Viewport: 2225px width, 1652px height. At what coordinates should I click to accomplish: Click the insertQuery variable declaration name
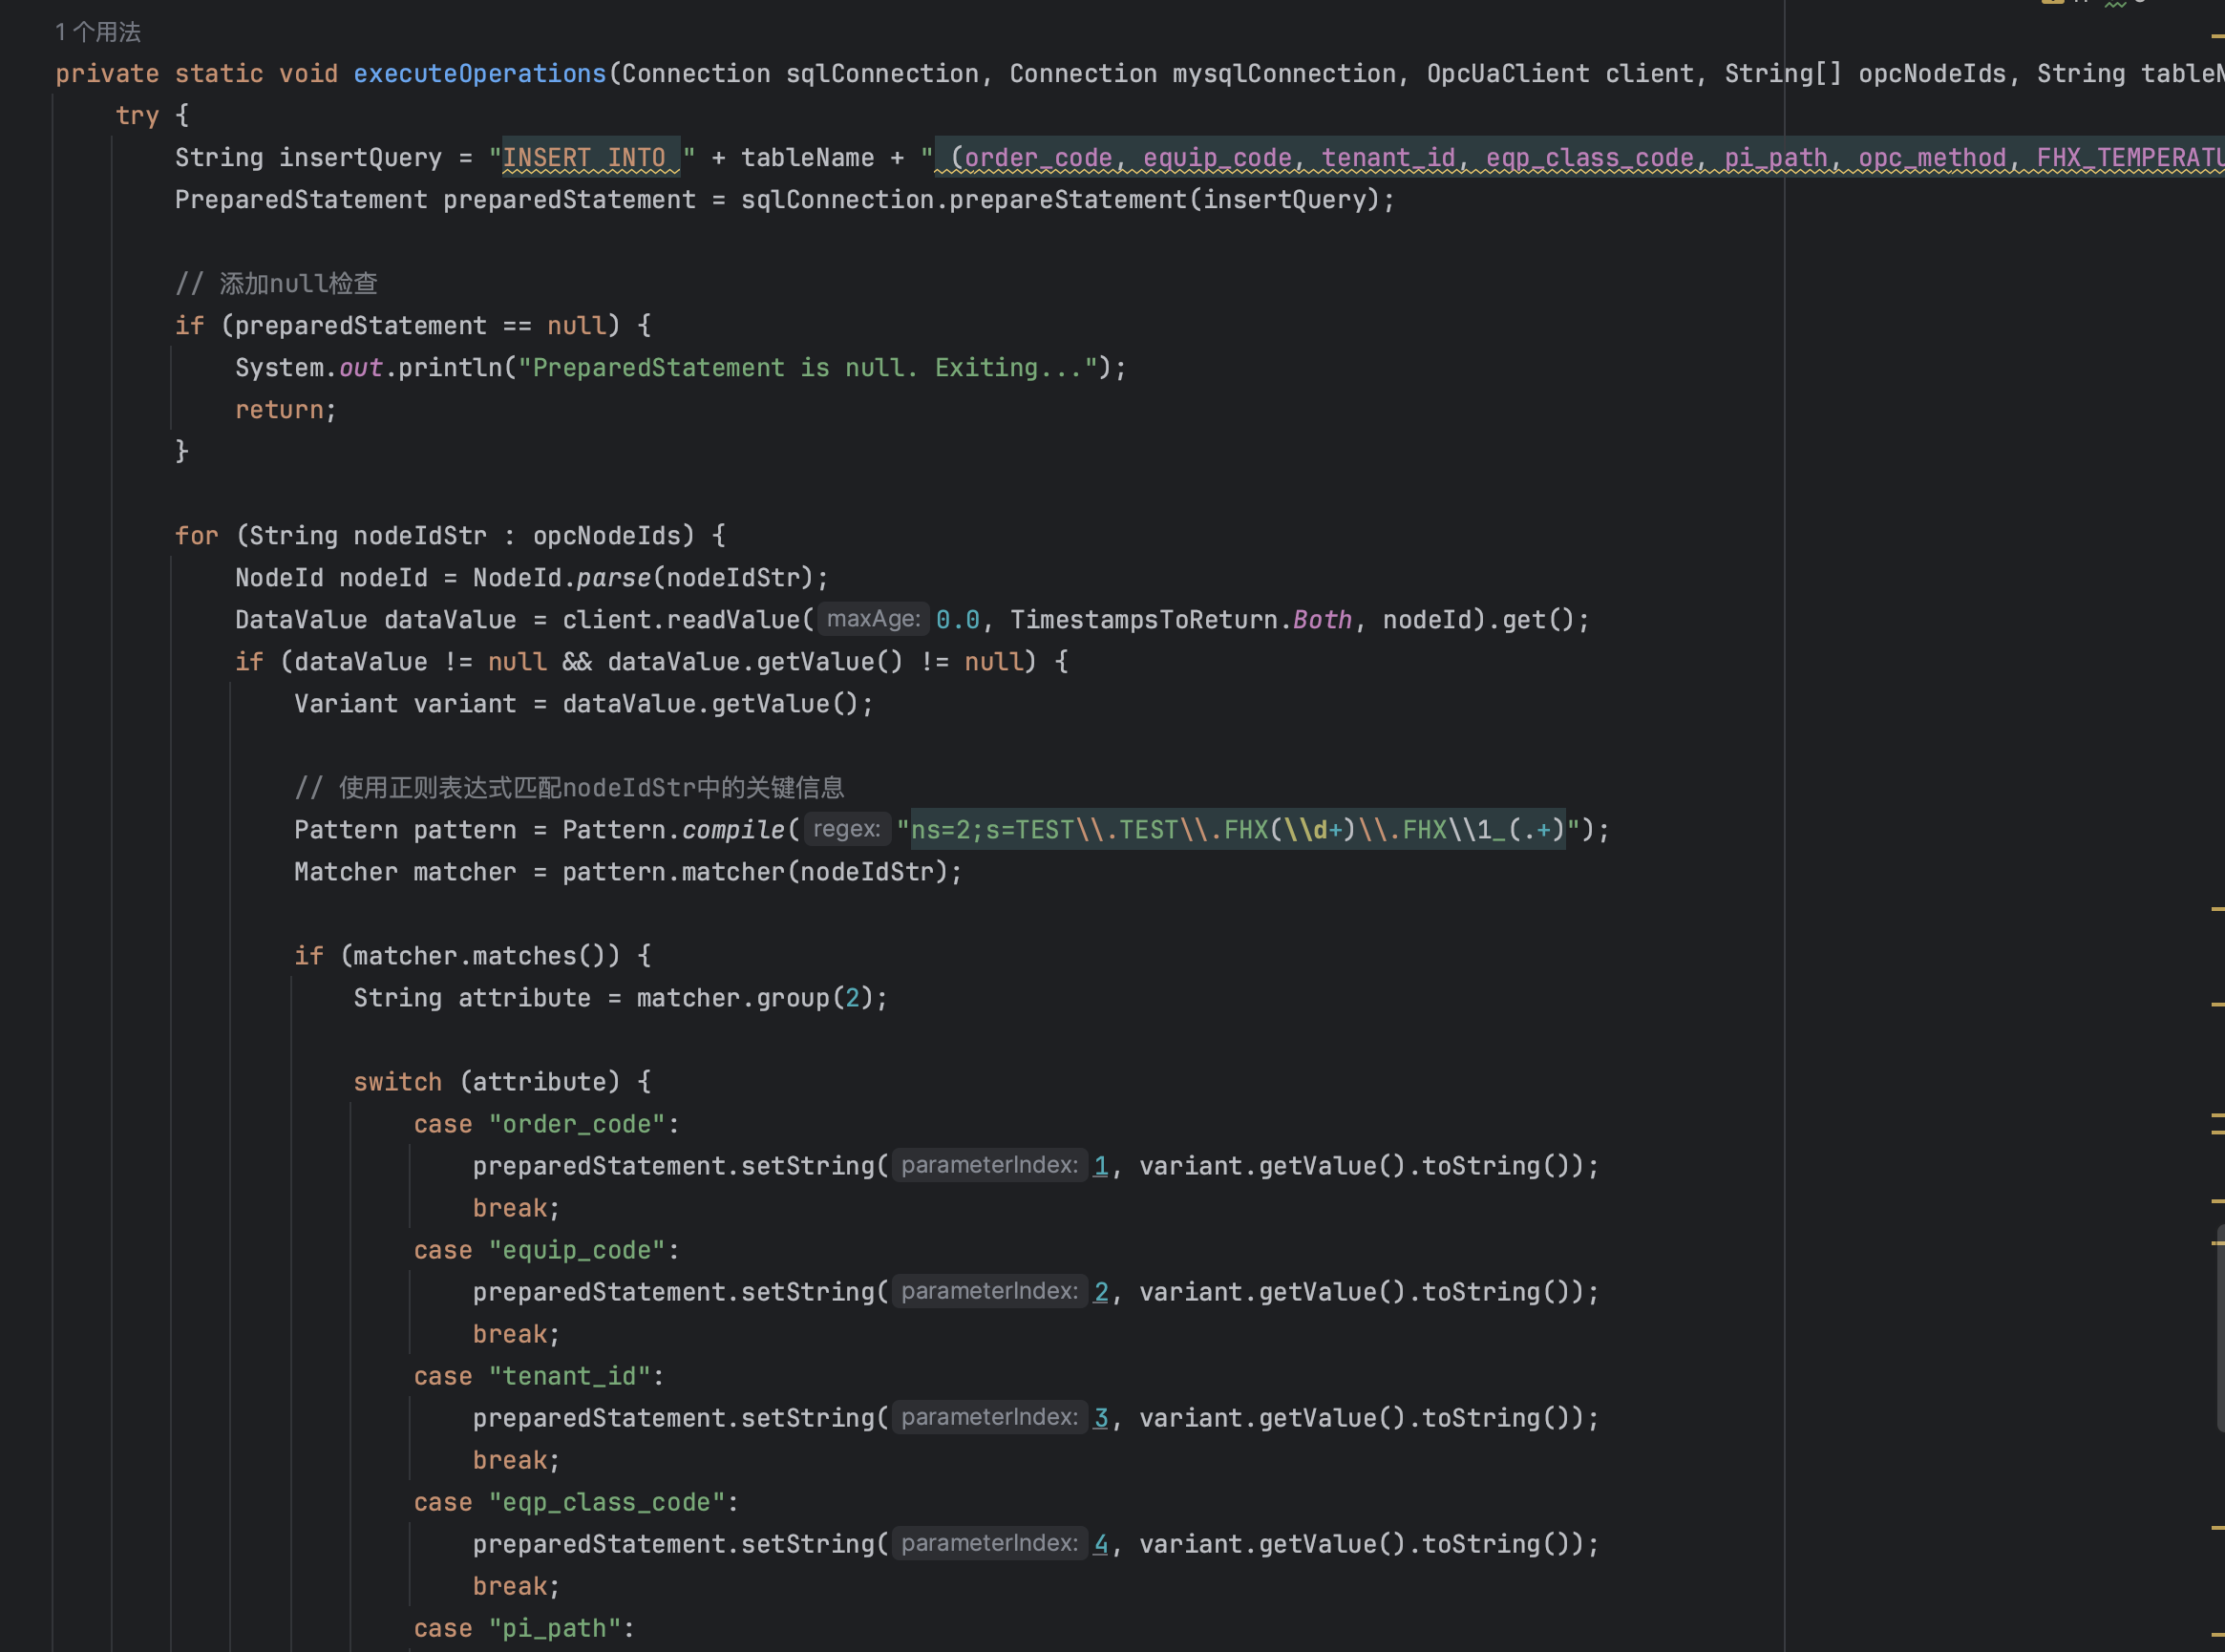[360, 158]
